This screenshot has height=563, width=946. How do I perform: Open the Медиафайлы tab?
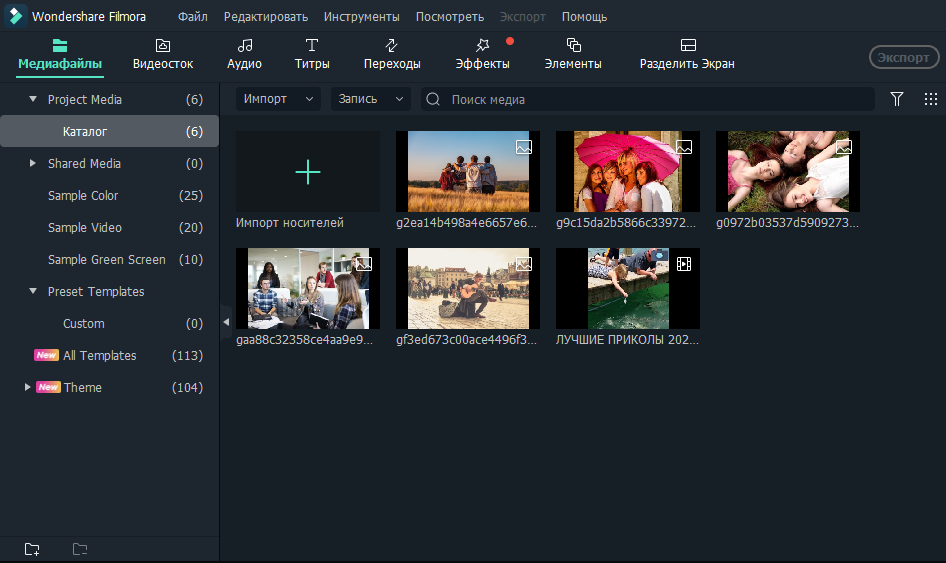coord(60,56)
